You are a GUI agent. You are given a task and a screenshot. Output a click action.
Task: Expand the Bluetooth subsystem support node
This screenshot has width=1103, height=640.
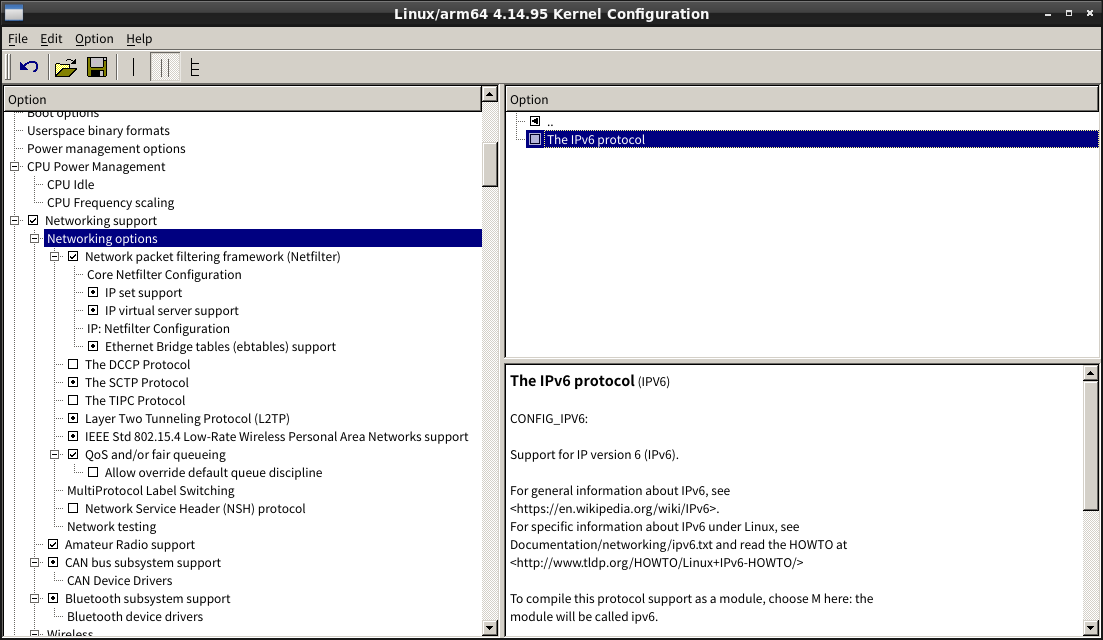[x=35, y=599]
